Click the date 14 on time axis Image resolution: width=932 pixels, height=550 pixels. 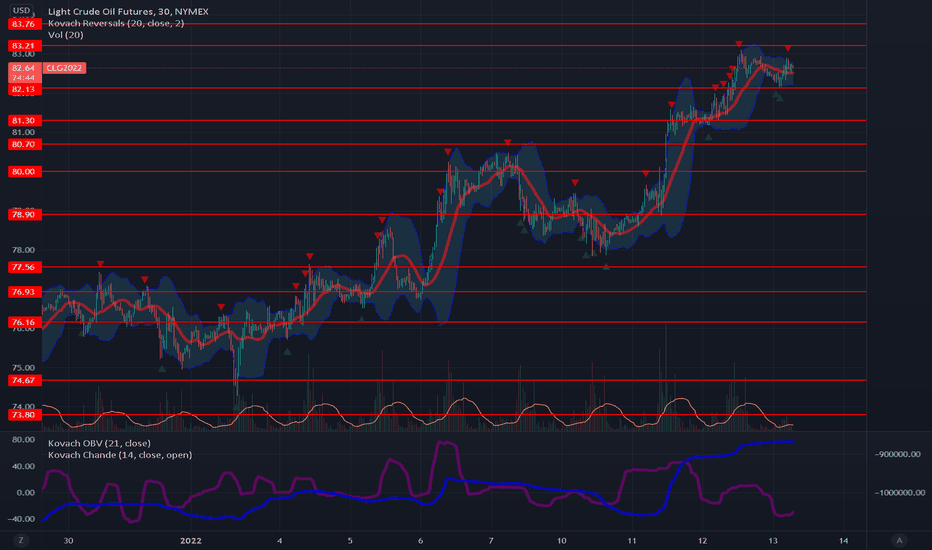[843, 540]
